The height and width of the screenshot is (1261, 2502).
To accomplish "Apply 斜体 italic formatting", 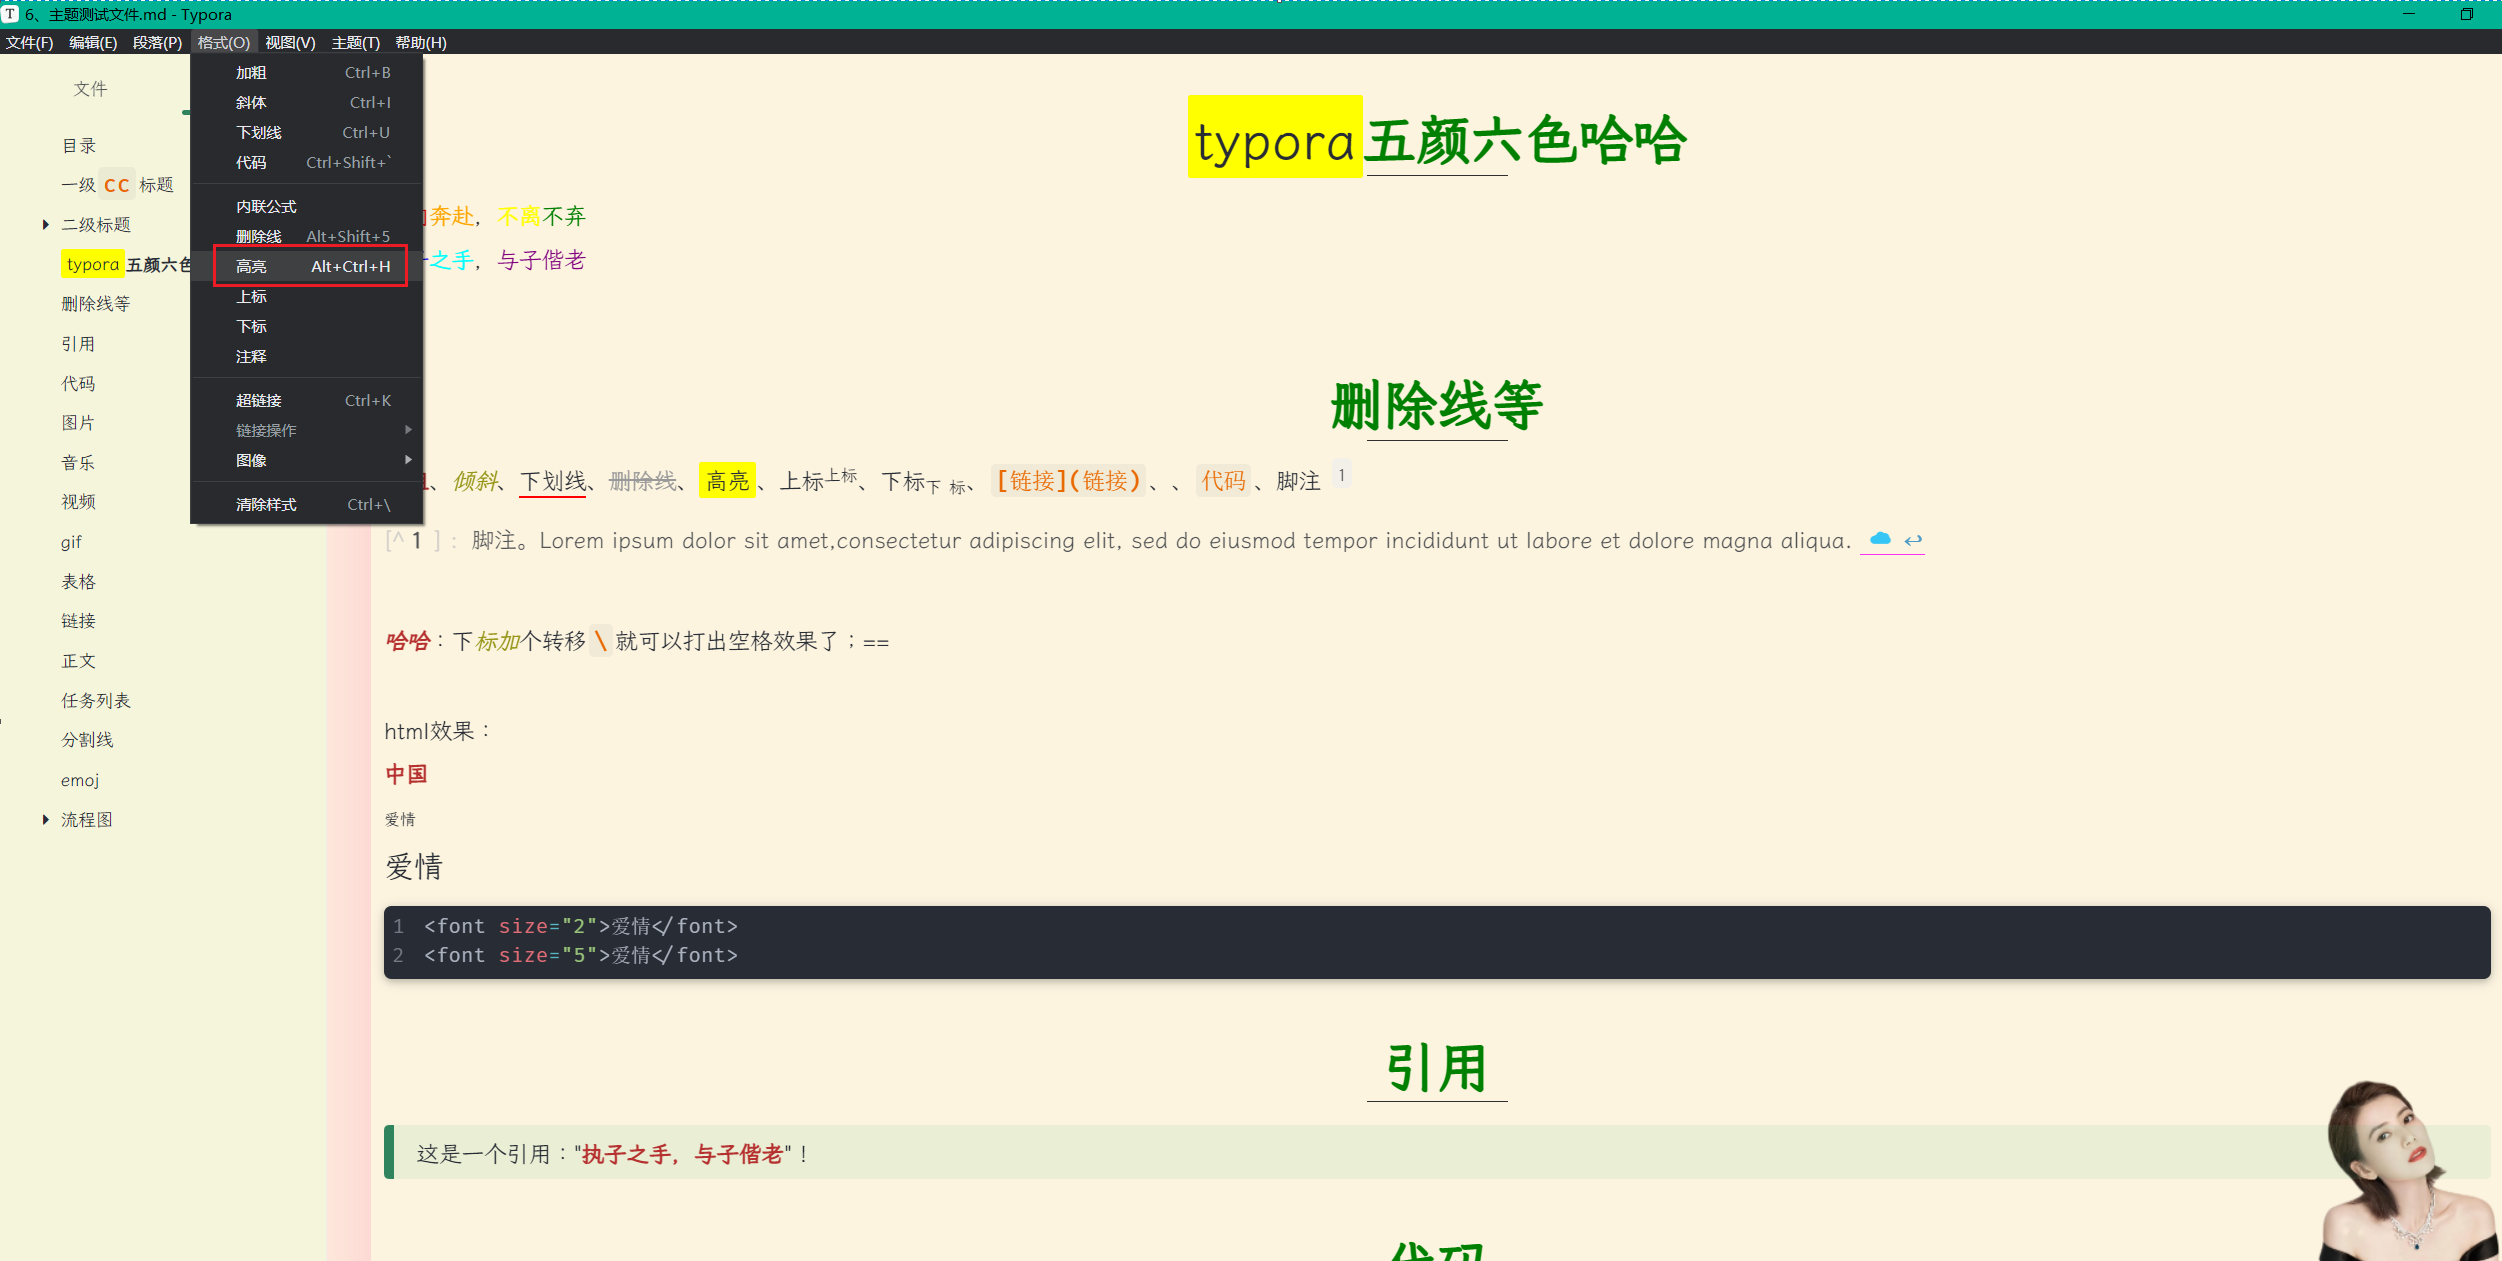I will pos(308,103).
